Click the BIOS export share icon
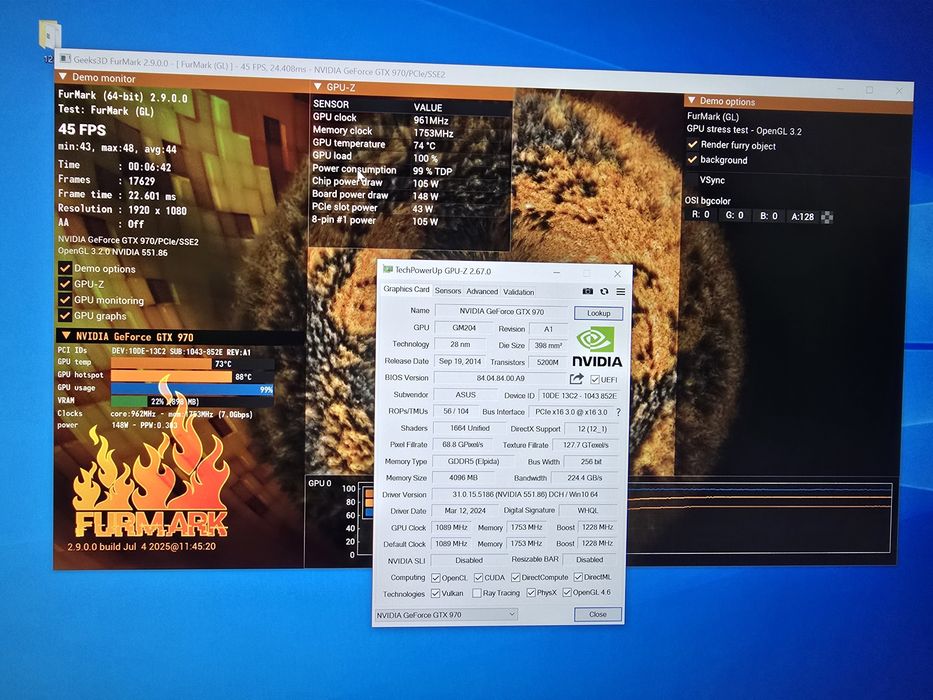The height and width of the screenshot is (700, 933). coord(576,379)
